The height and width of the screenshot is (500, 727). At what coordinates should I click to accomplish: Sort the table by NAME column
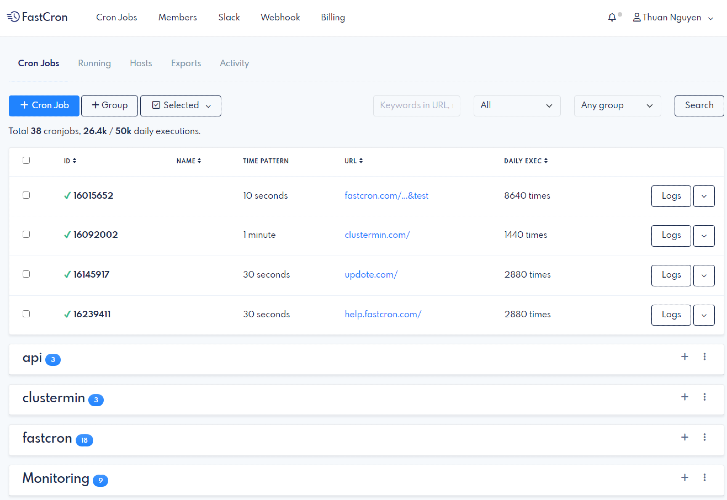[x=189, y=160]
